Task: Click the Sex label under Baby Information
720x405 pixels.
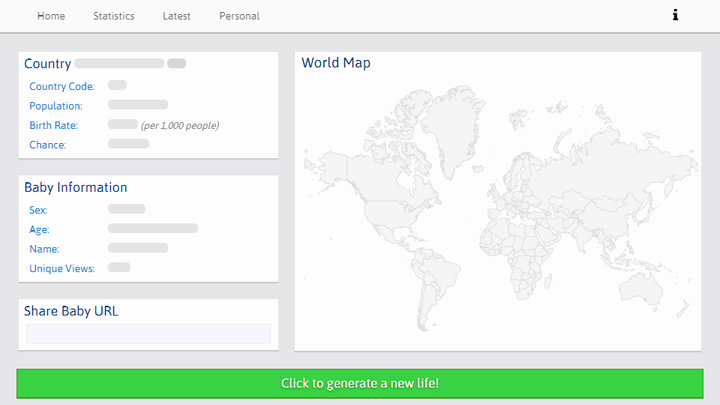Action: (x=38, y=210)
